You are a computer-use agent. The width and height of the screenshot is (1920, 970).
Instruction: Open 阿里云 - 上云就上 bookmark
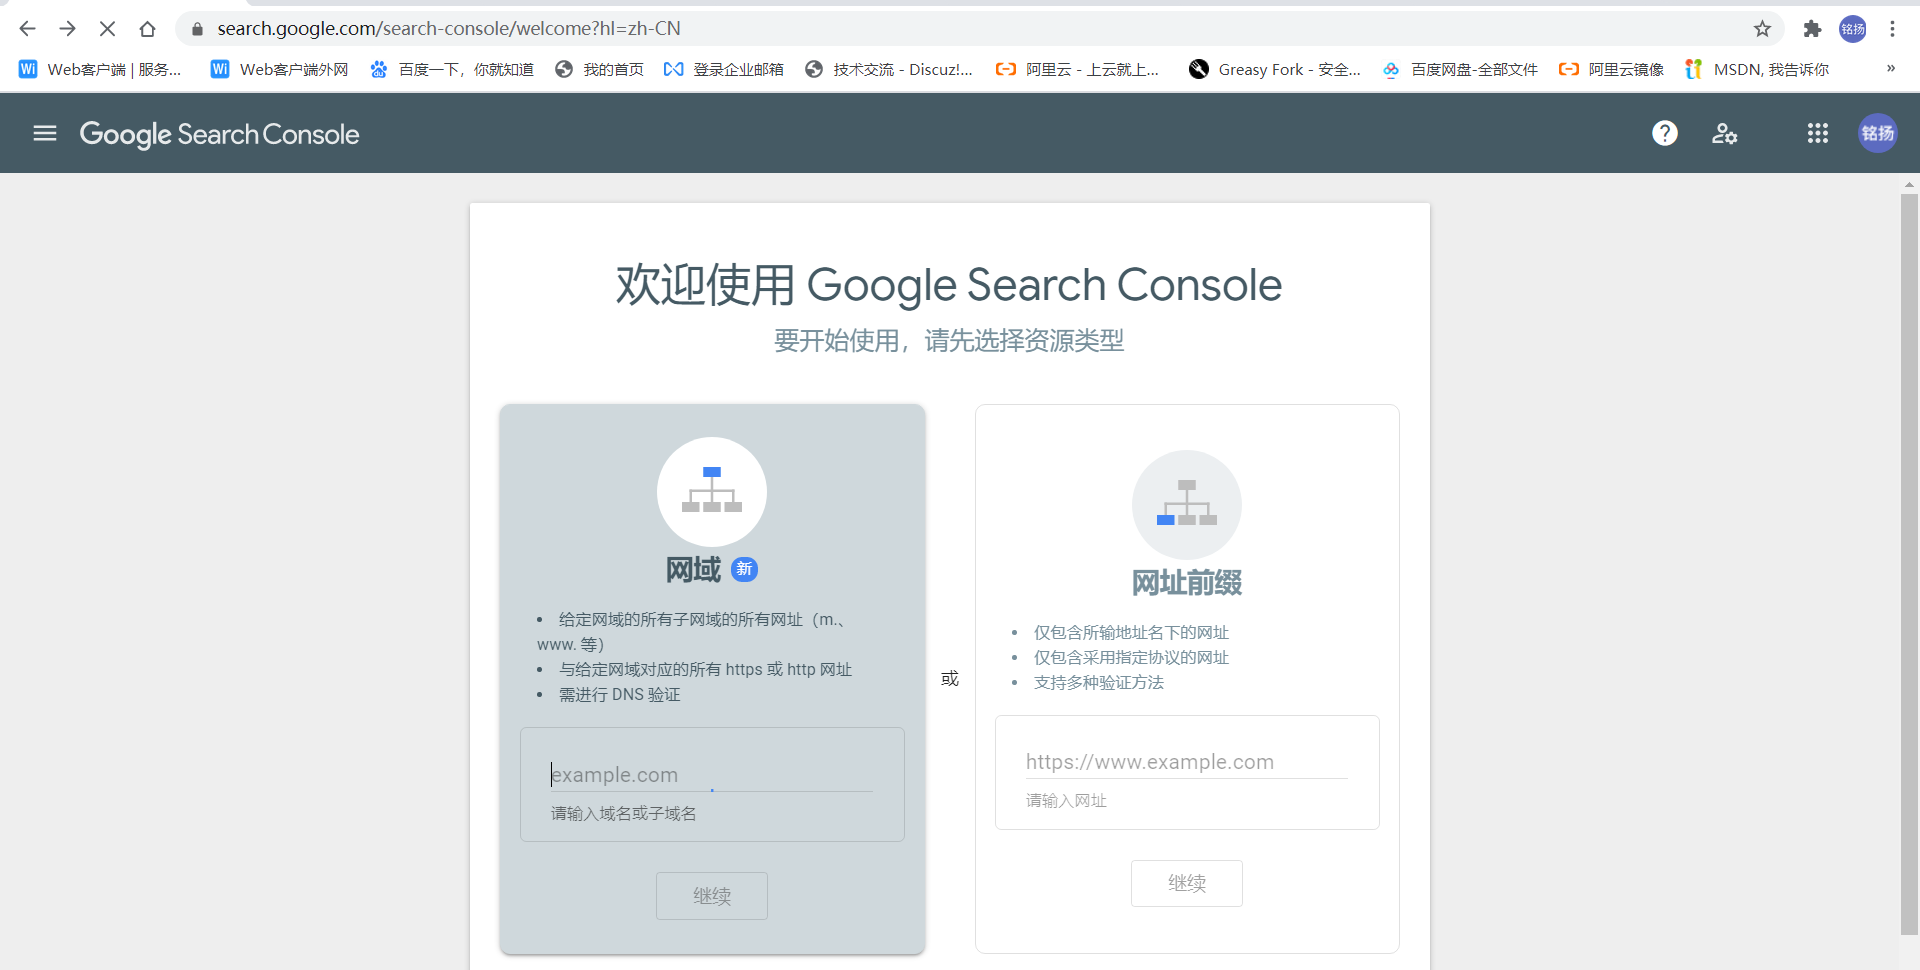[1078, 69]
